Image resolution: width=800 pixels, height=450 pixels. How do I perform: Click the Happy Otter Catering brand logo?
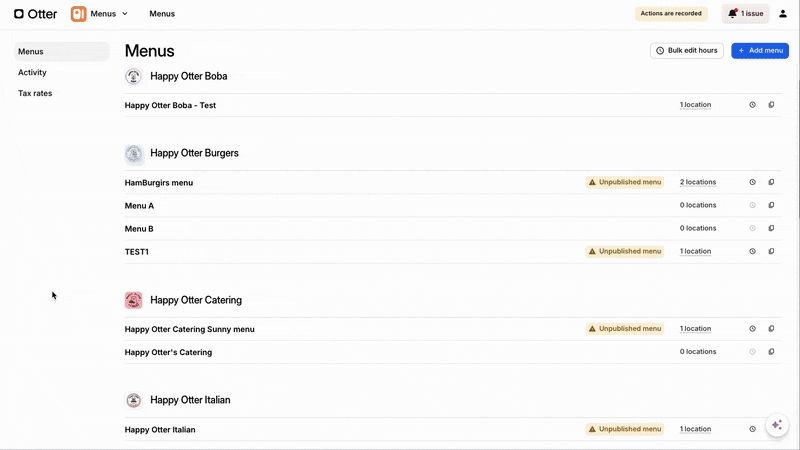[133, 300]
